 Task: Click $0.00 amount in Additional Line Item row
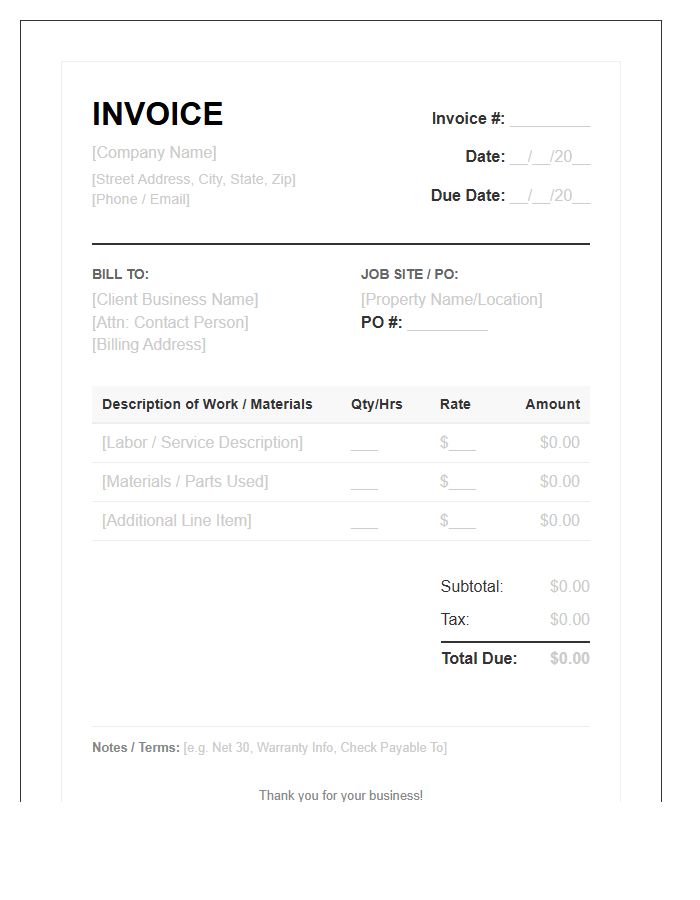click(x=559, y=521)
